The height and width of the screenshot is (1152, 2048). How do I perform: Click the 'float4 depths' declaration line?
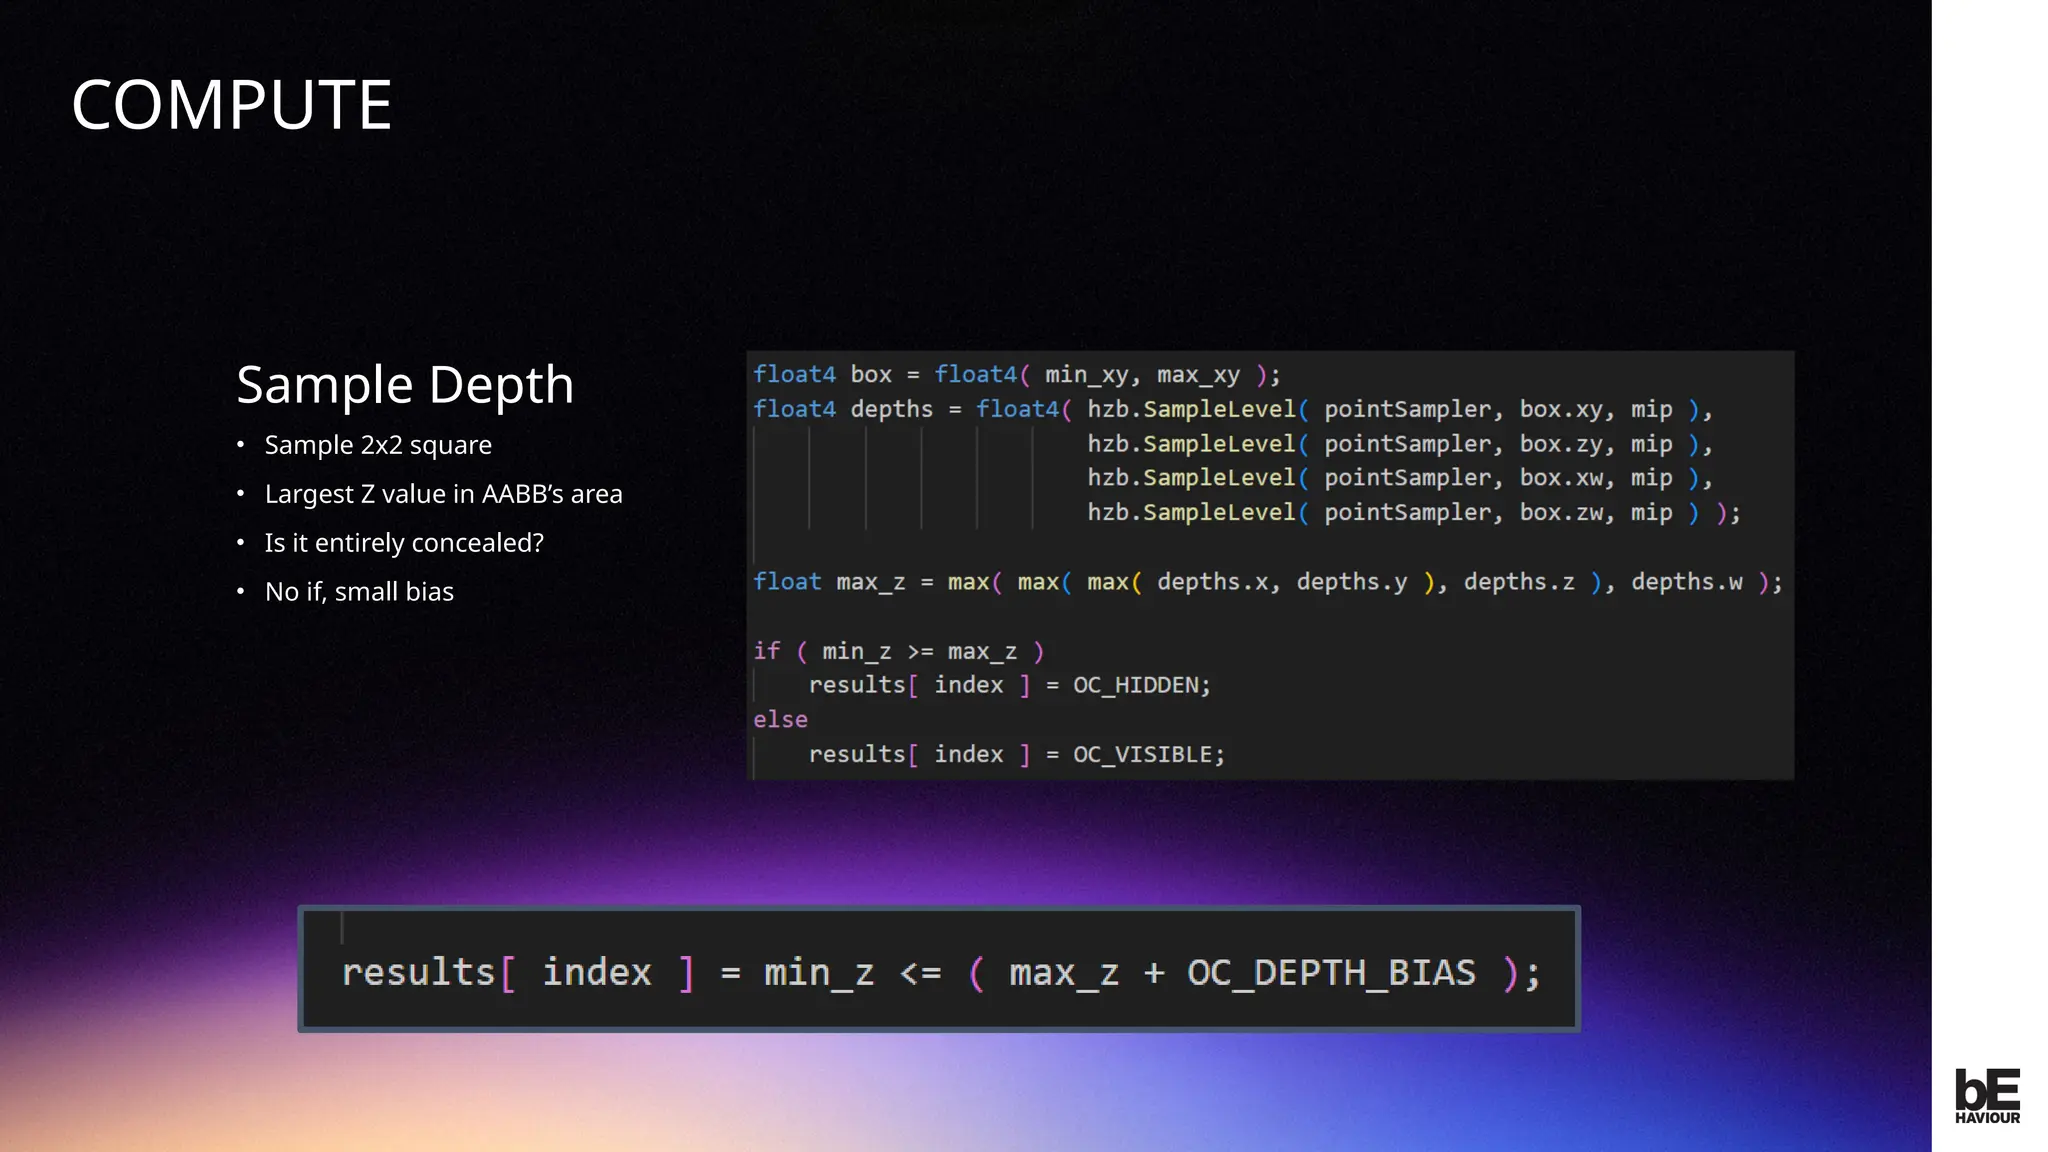(890, 409)
